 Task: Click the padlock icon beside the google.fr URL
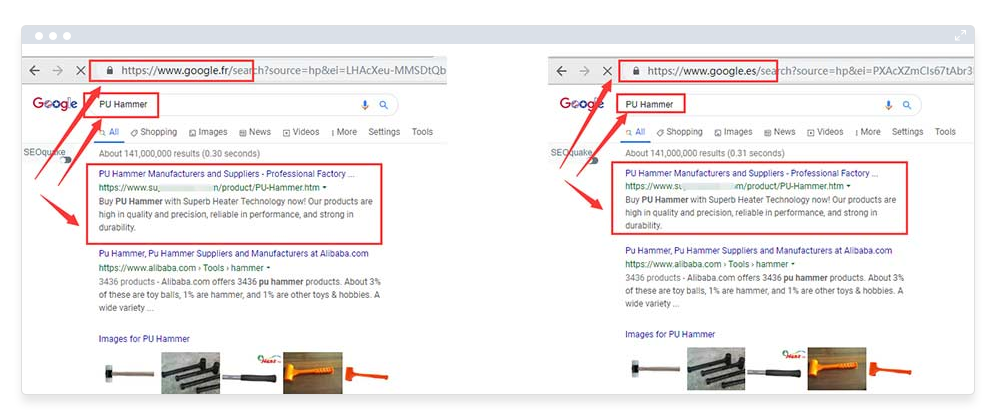coord(107,71)
